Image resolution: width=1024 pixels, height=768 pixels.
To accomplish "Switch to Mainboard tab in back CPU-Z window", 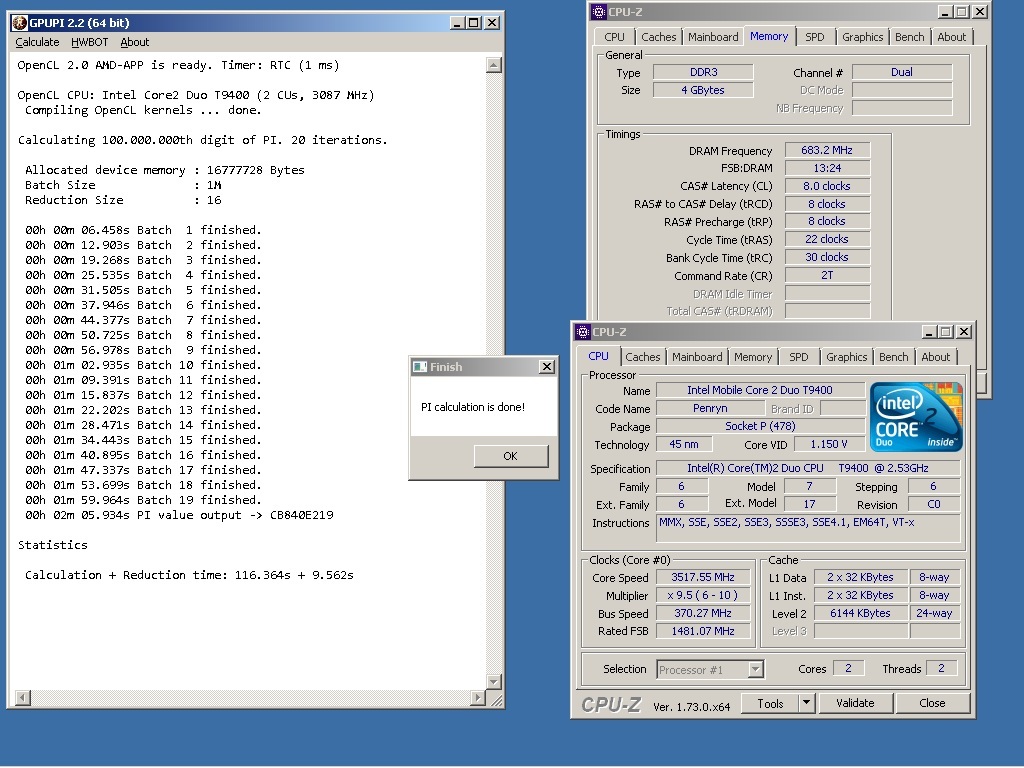I will [713, 37].
